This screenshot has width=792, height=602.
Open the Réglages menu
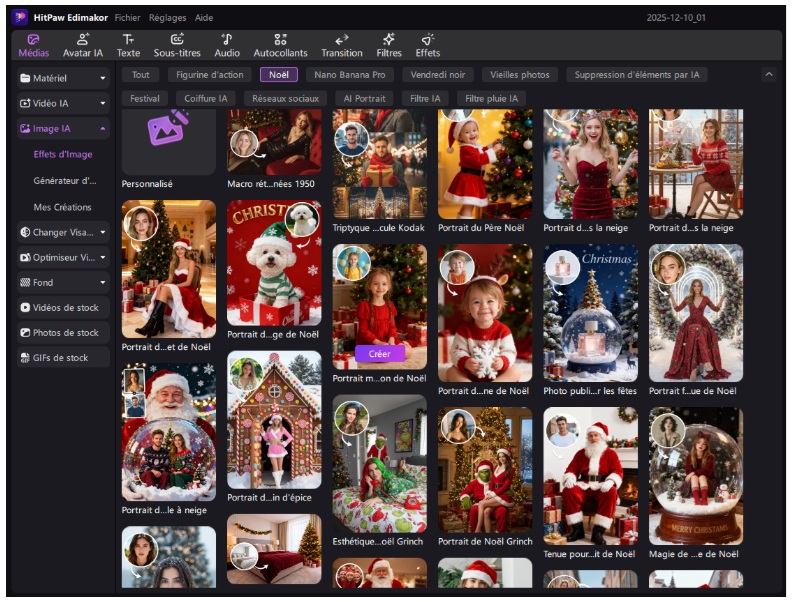tap(167, 18)
